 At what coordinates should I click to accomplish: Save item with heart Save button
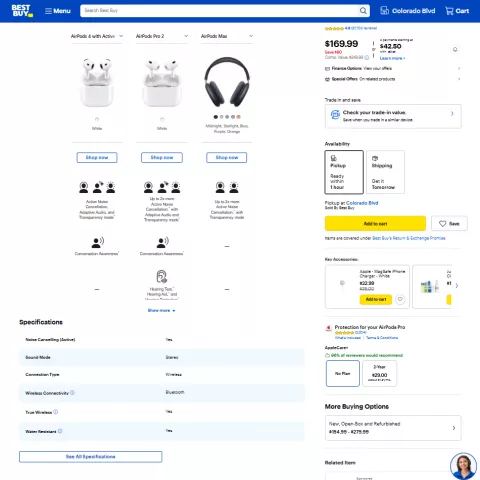tap(449, 224)
